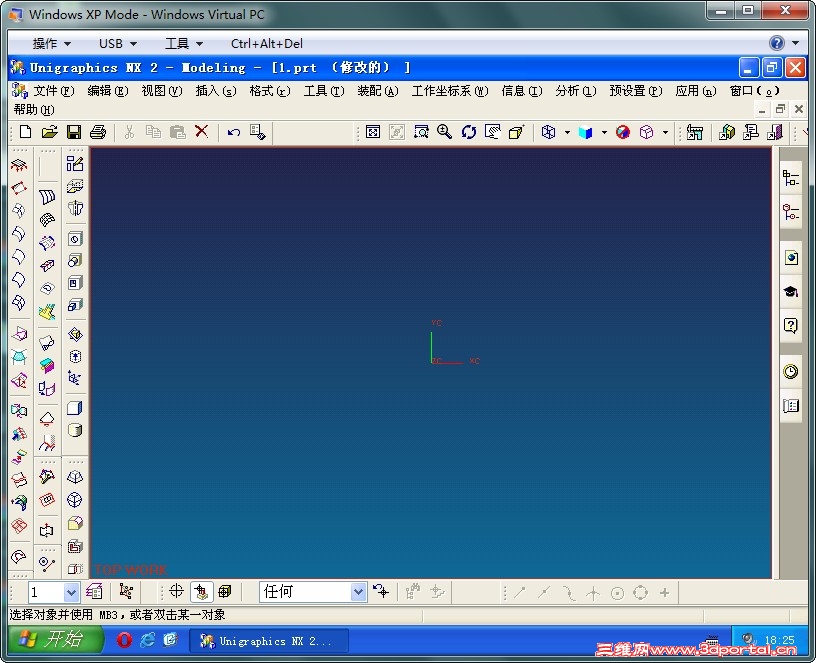The height and width of the screenshot is (663, 816).
Task: Open the 编辑(E) menu
Action: click(x=108, y=91)
